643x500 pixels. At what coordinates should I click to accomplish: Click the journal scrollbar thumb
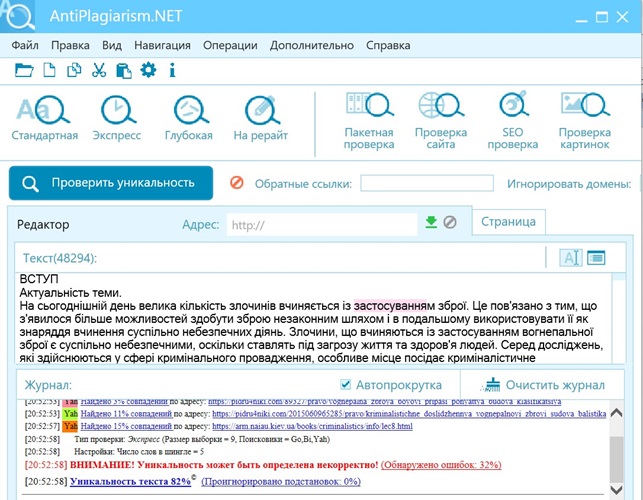(616, 459)
